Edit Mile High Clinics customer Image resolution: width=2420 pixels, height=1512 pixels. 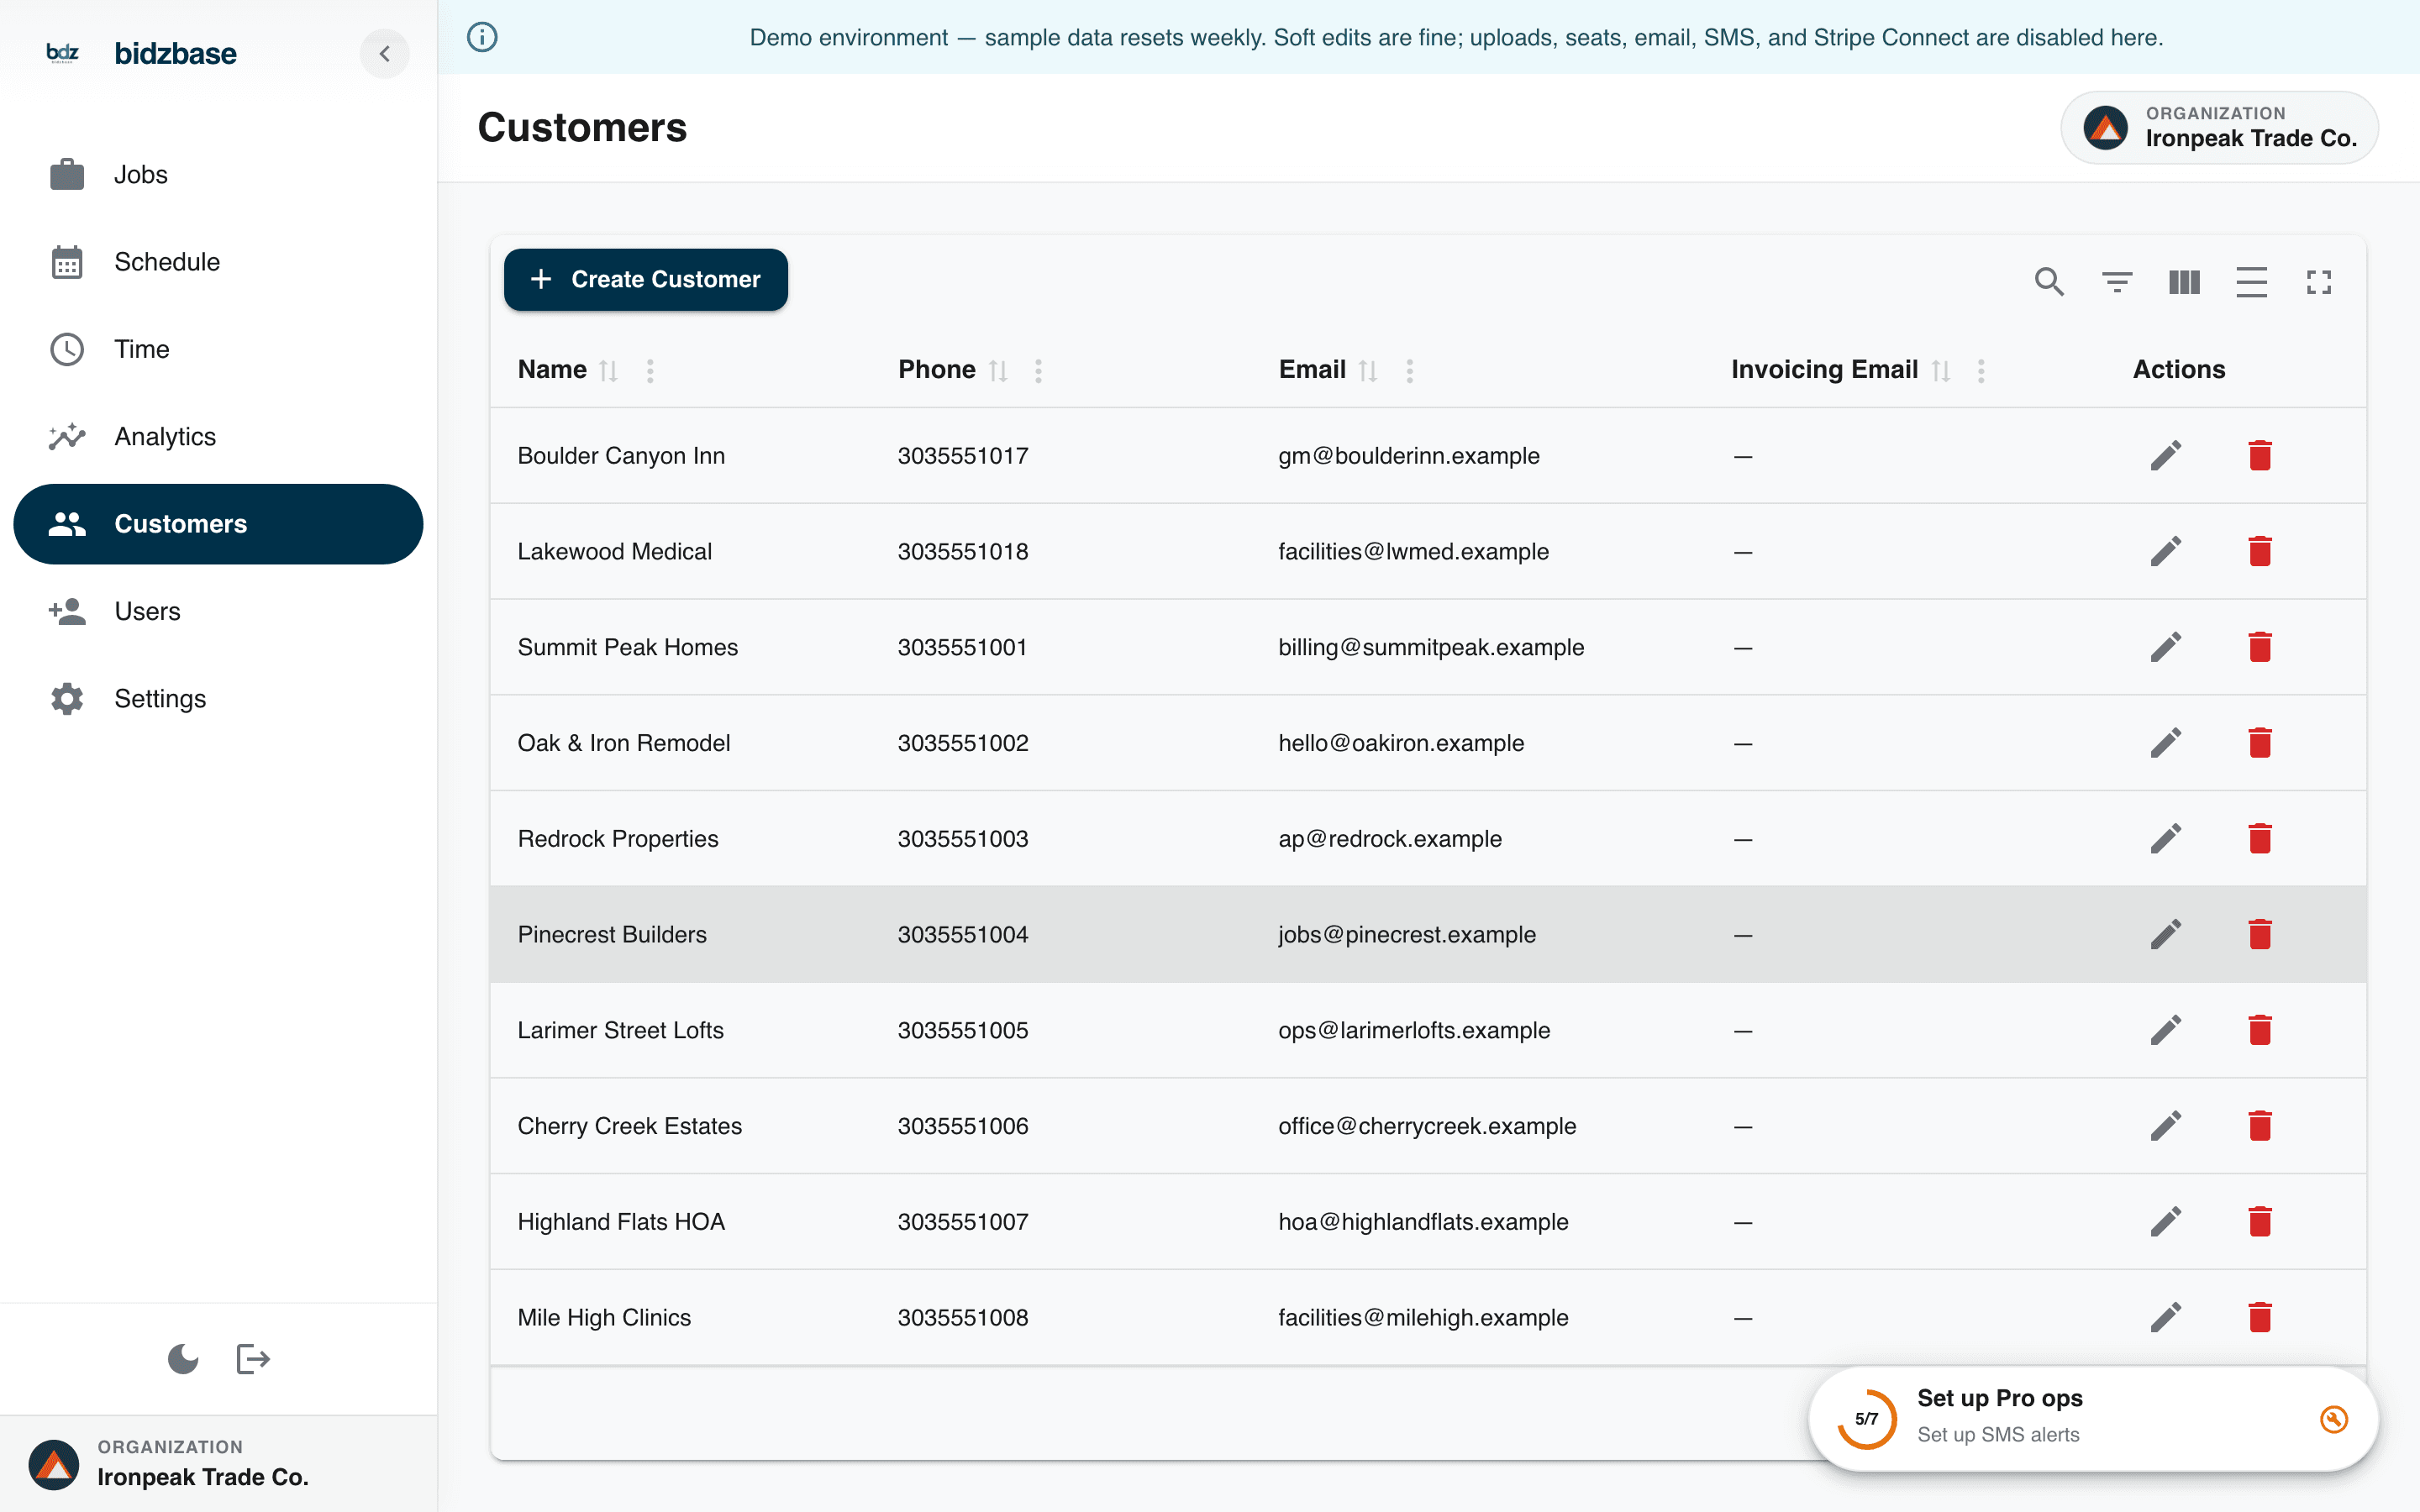point(2166,1318)
